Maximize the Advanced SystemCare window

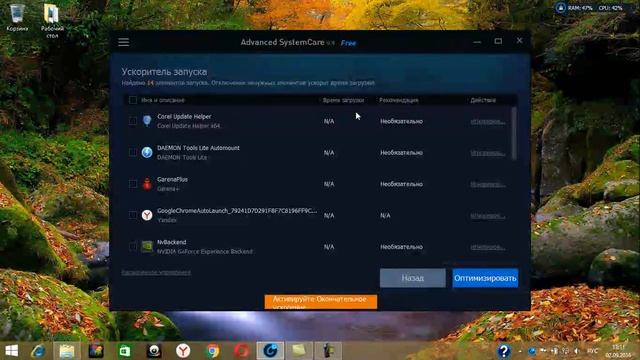(x=498, y=41)
